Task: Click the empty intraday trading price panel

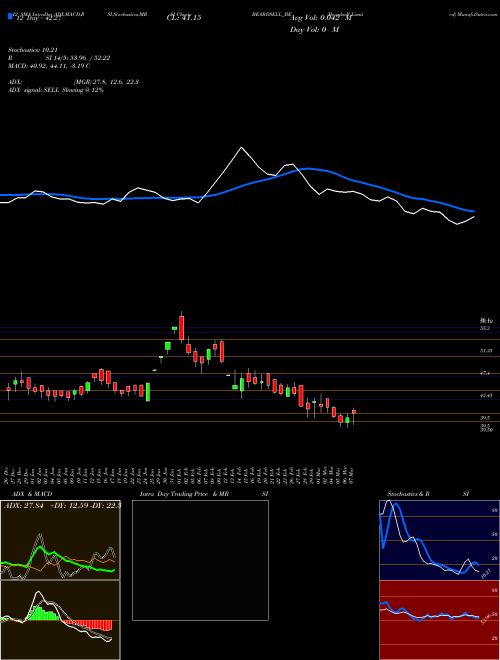Action: (x=200, y=560)
